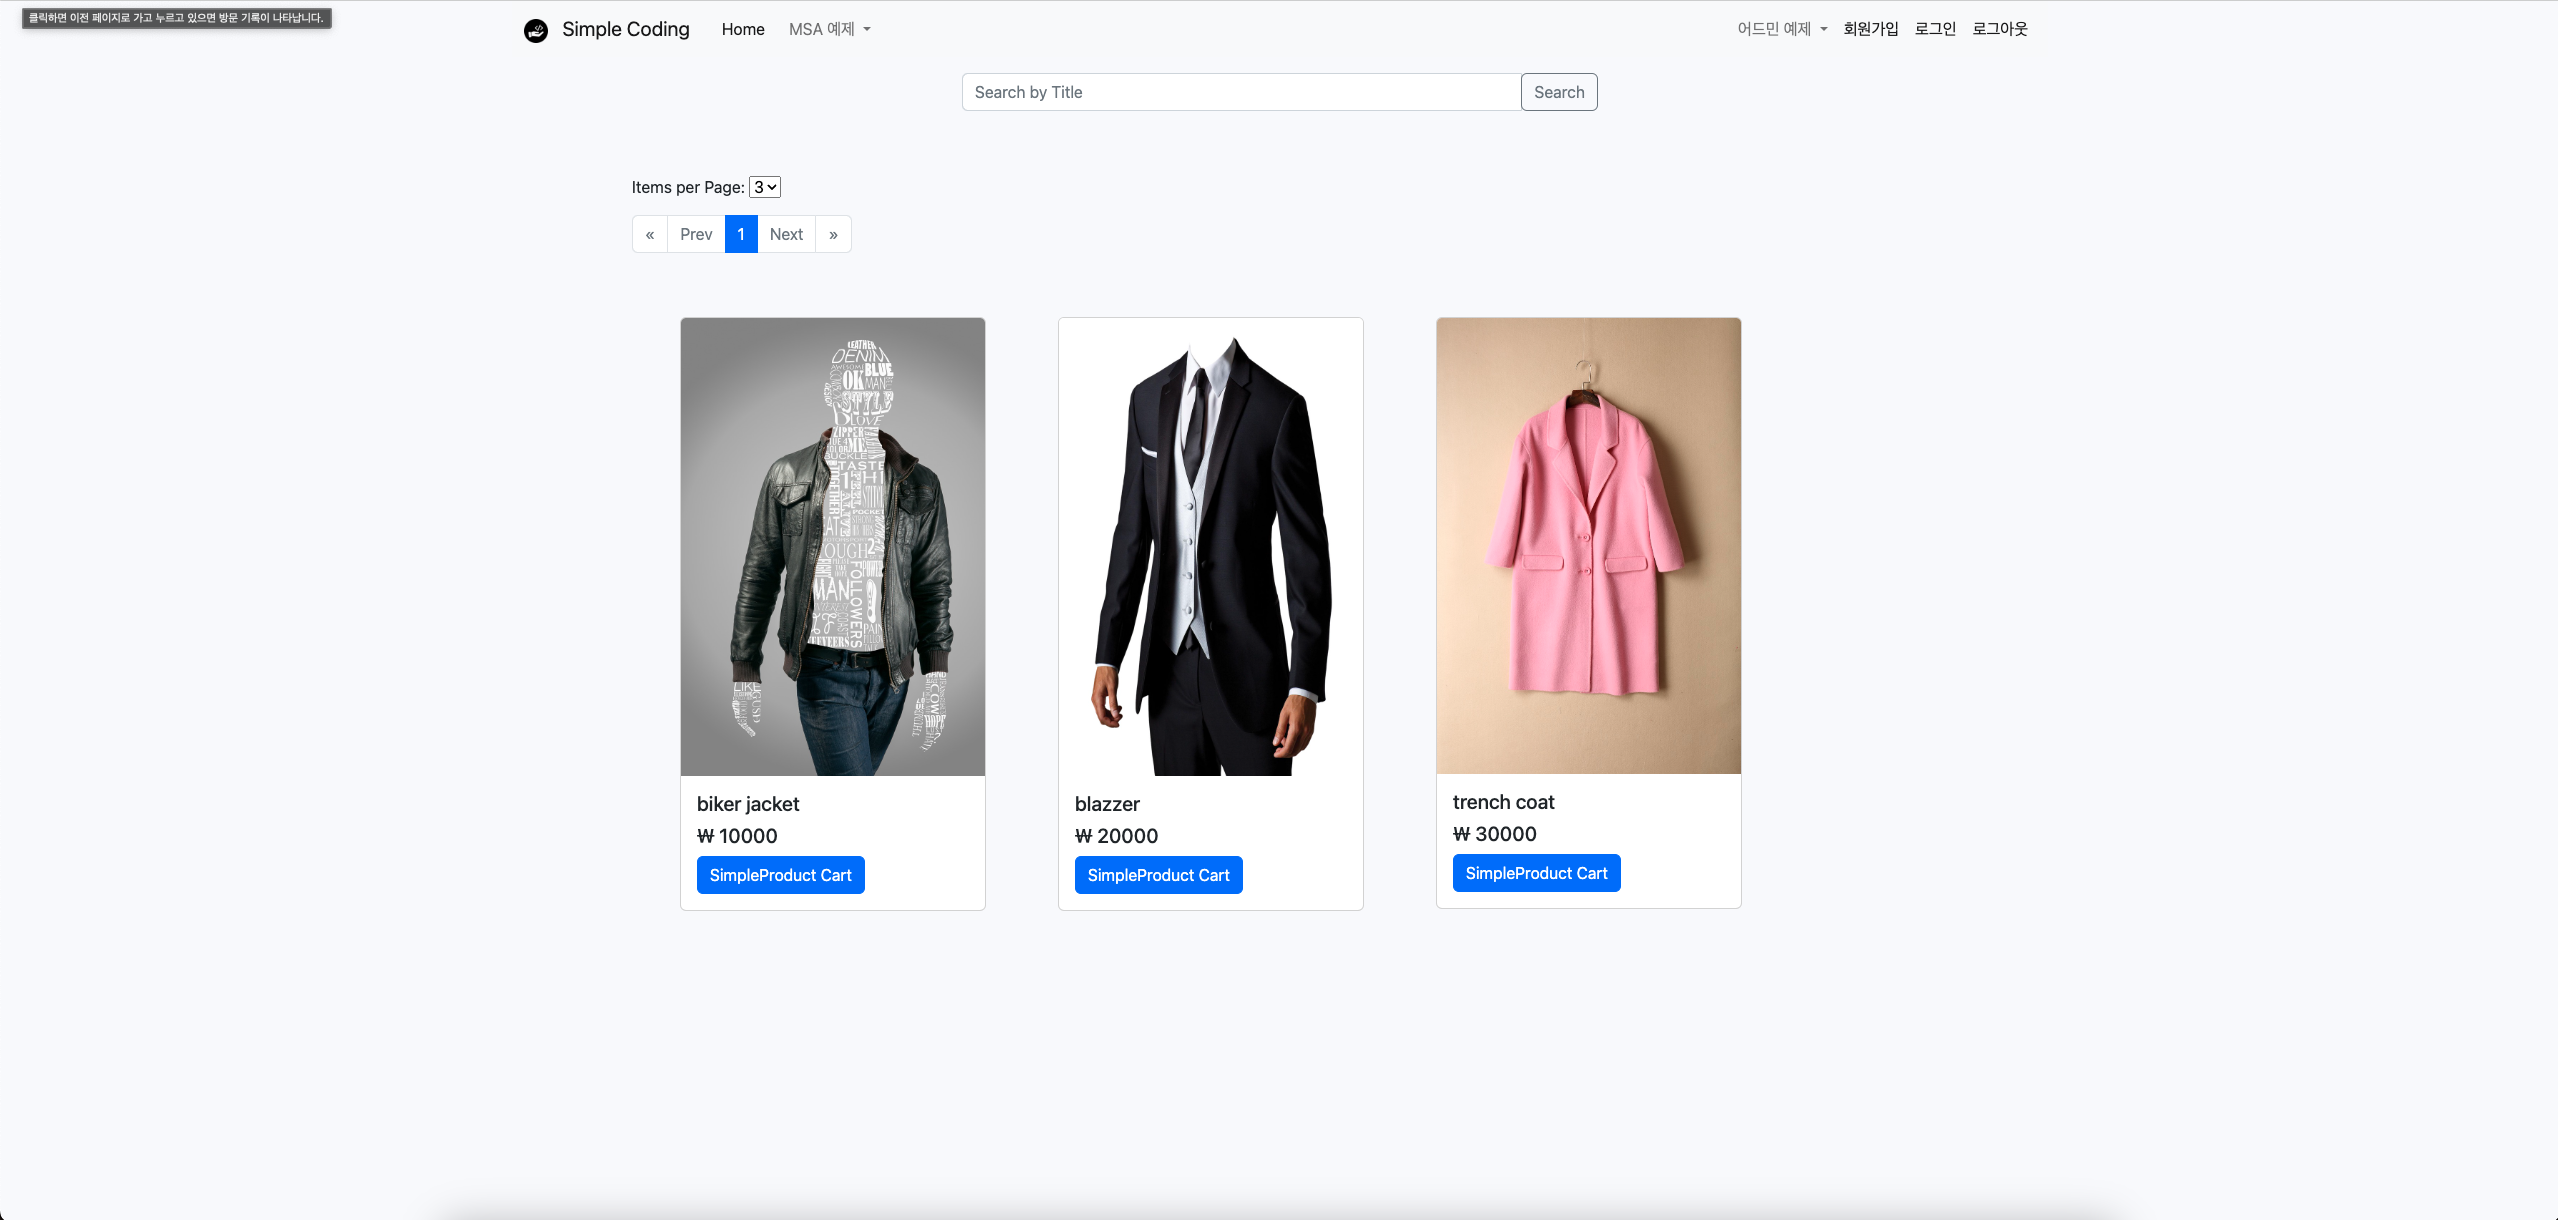This screenshot has height=1220, width=2558.
Task: Click the 로그아웃 logout link
Action: (x=1999, y=29)
